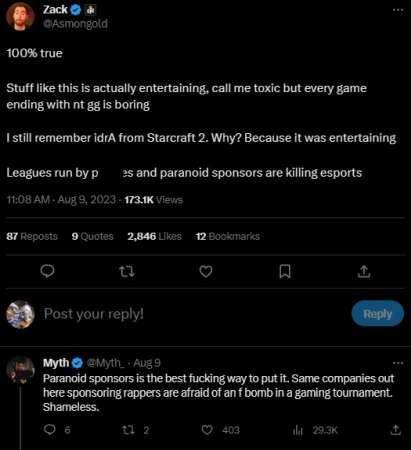Open Zack's profile picture
Viewport: 411px width, 450px height.
pyautogui.click(x=20, y=16)
